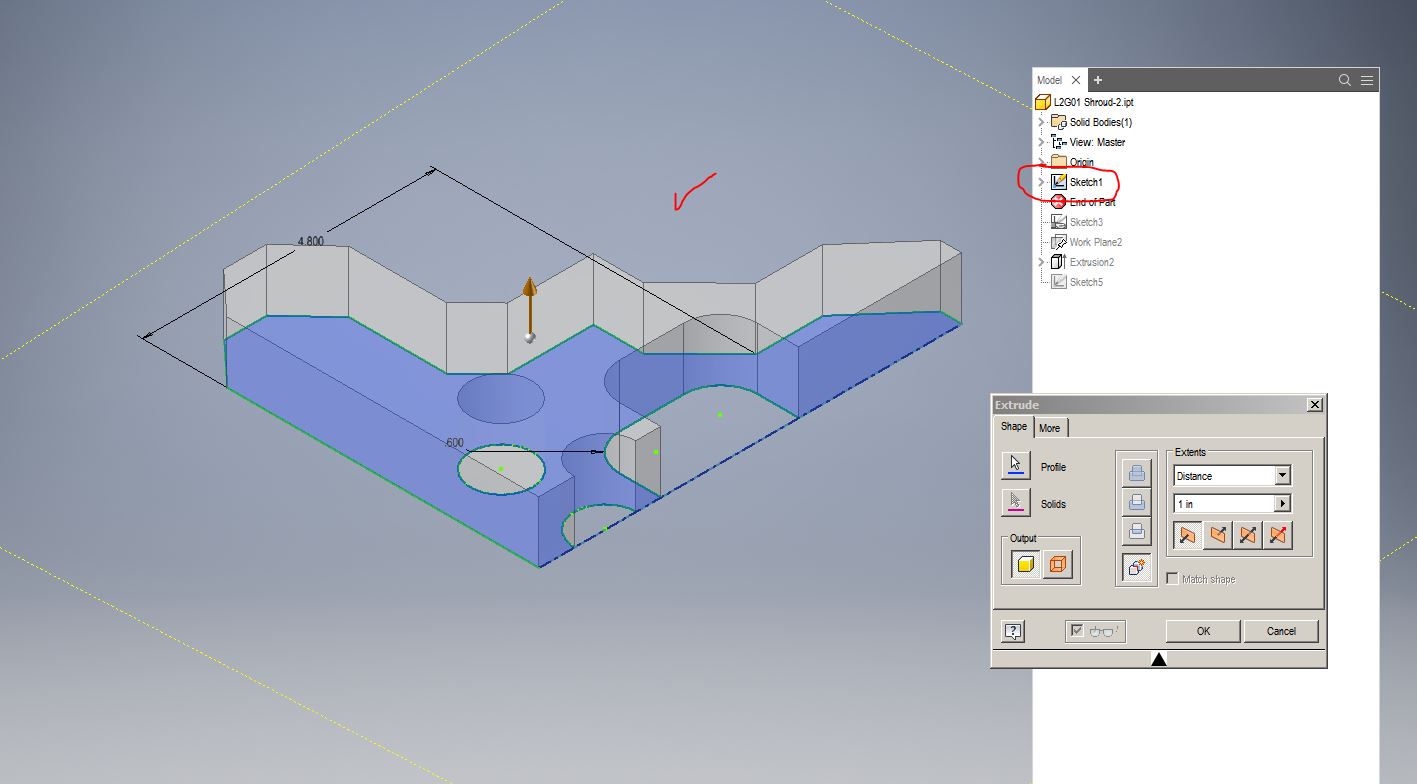The width and height of the screenshot is (1417, 784).
Task: Open the browser search magnifier icon
Action: 1346,80
